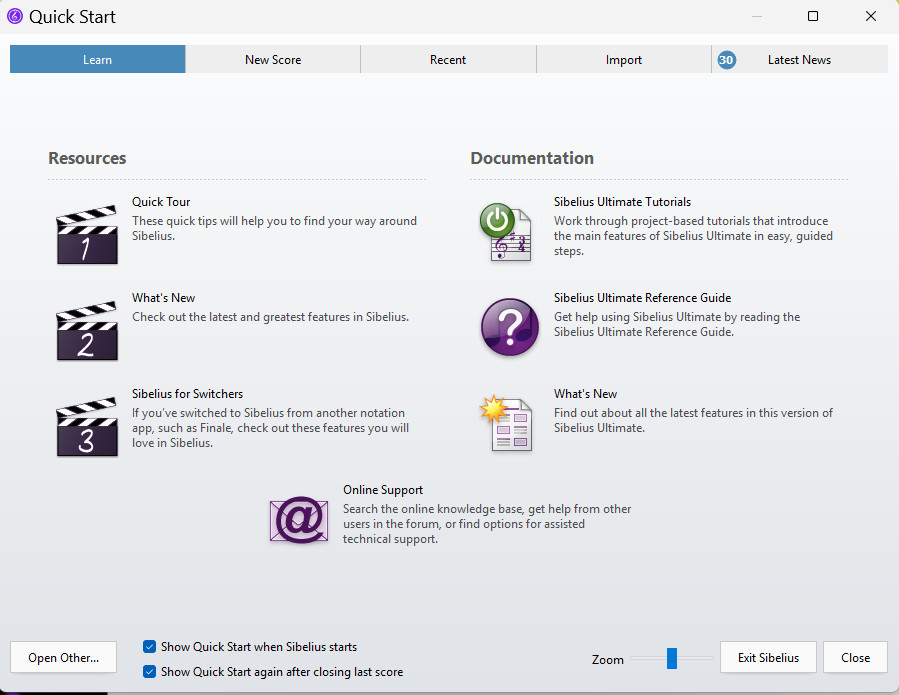Click the What's New clapperboard icon numbered 2
The image size is (899, 695).
(87, 331)
